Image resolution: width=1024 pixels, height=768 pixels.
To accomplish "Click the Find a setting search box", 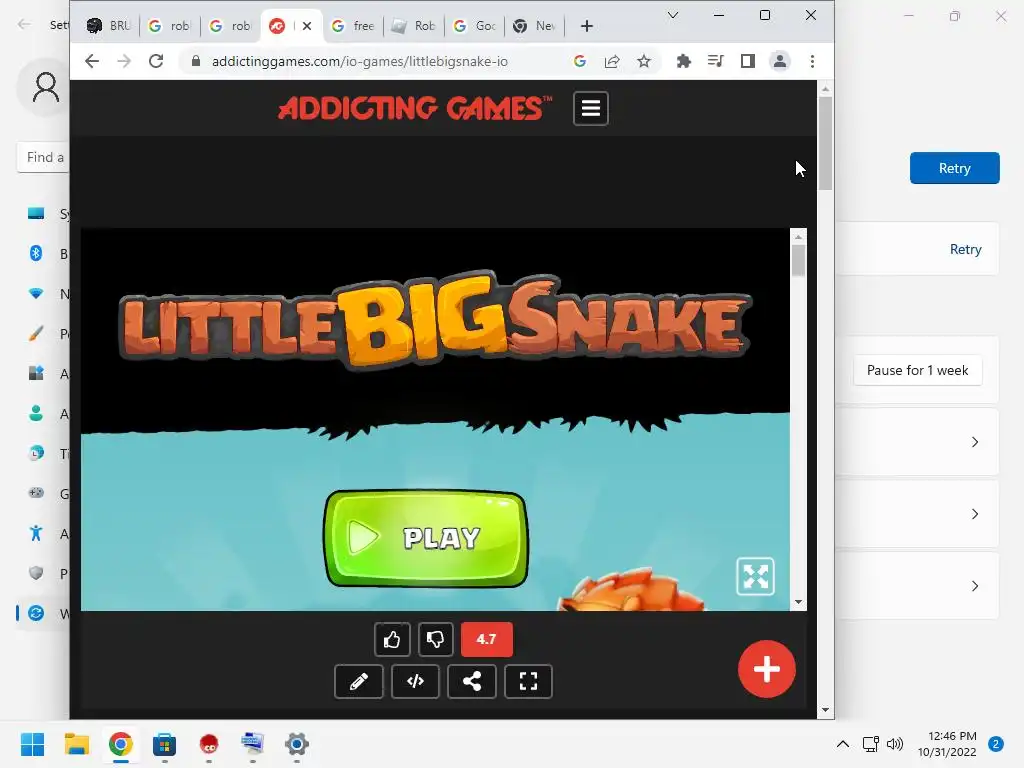I will click(43, 157).
